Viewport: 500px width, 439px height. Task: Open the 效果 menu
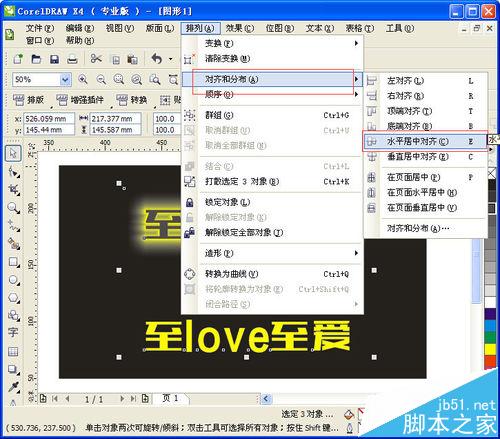[240, 28]
